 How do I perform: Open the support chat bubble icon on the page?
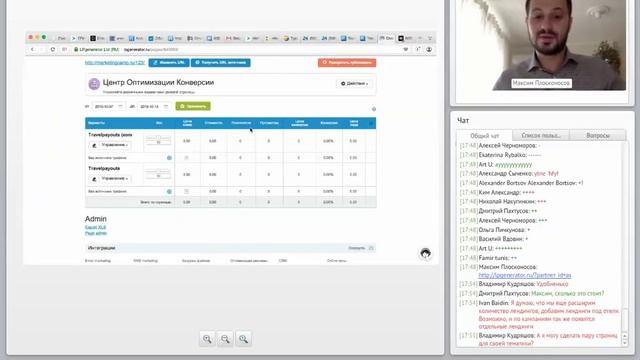[x=425, y=253]
